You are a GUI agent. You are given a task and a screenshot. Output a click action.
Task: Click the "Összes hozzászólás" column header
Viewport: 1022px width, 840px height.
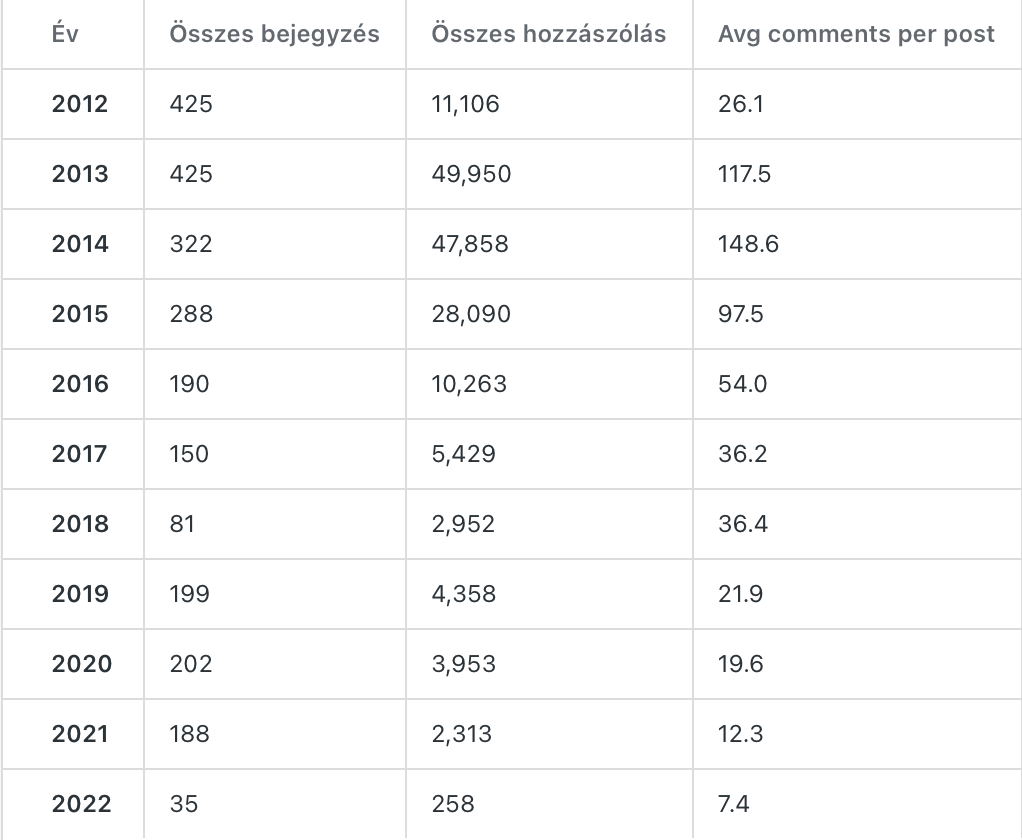[x=548, y=34]
